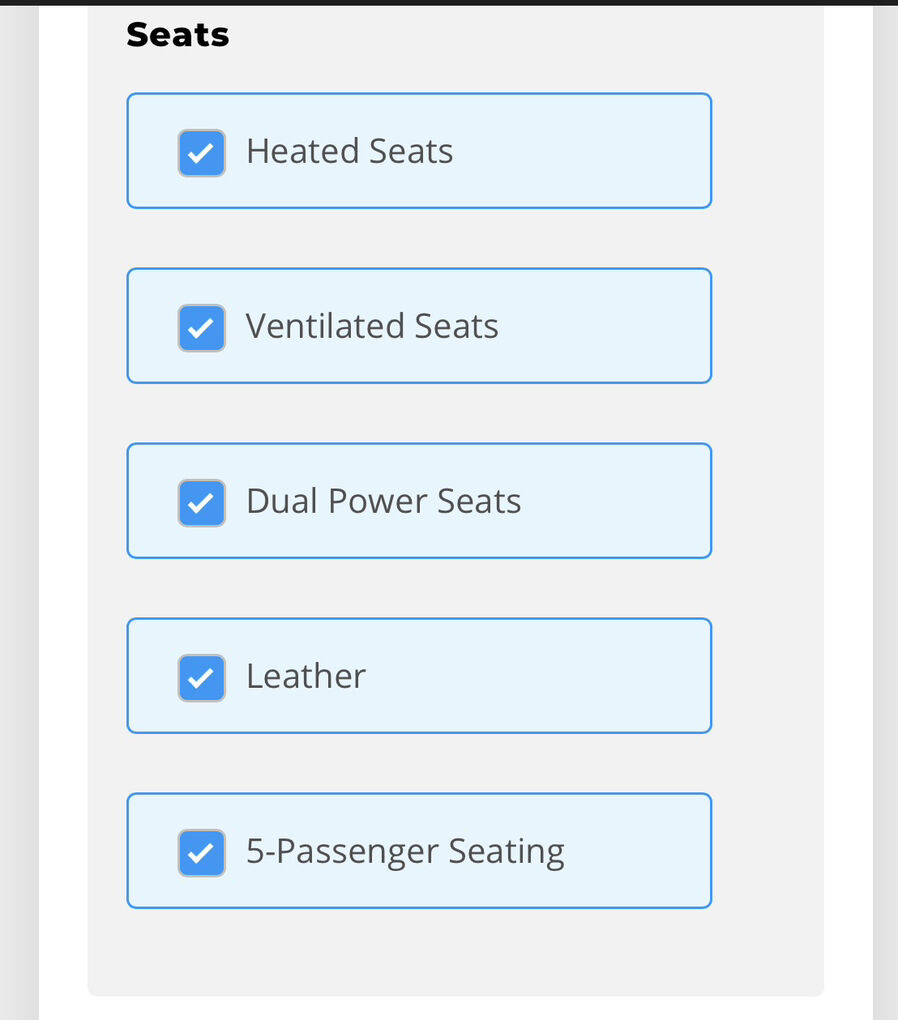Click the Heated Seats label text

349,152
